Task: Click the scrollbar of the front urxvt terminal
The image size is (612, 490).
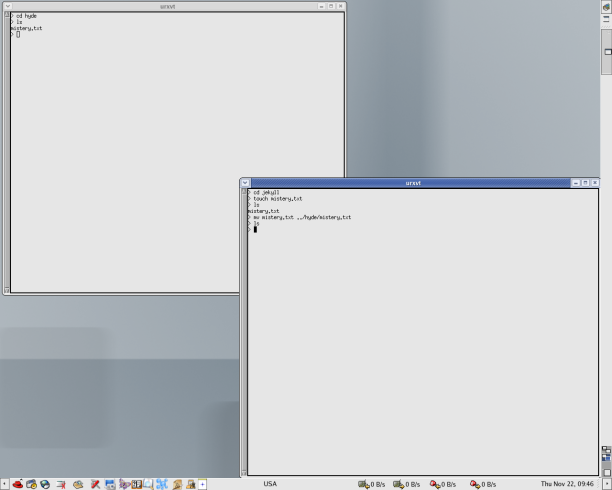Action: pos(244,332)
